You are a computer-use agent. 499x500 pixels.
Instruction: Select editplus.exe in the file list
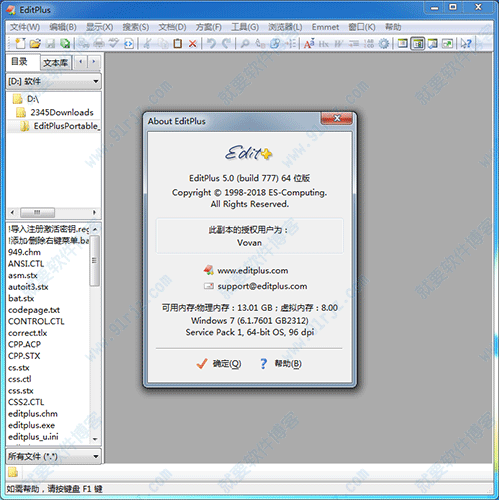point(31,425)
